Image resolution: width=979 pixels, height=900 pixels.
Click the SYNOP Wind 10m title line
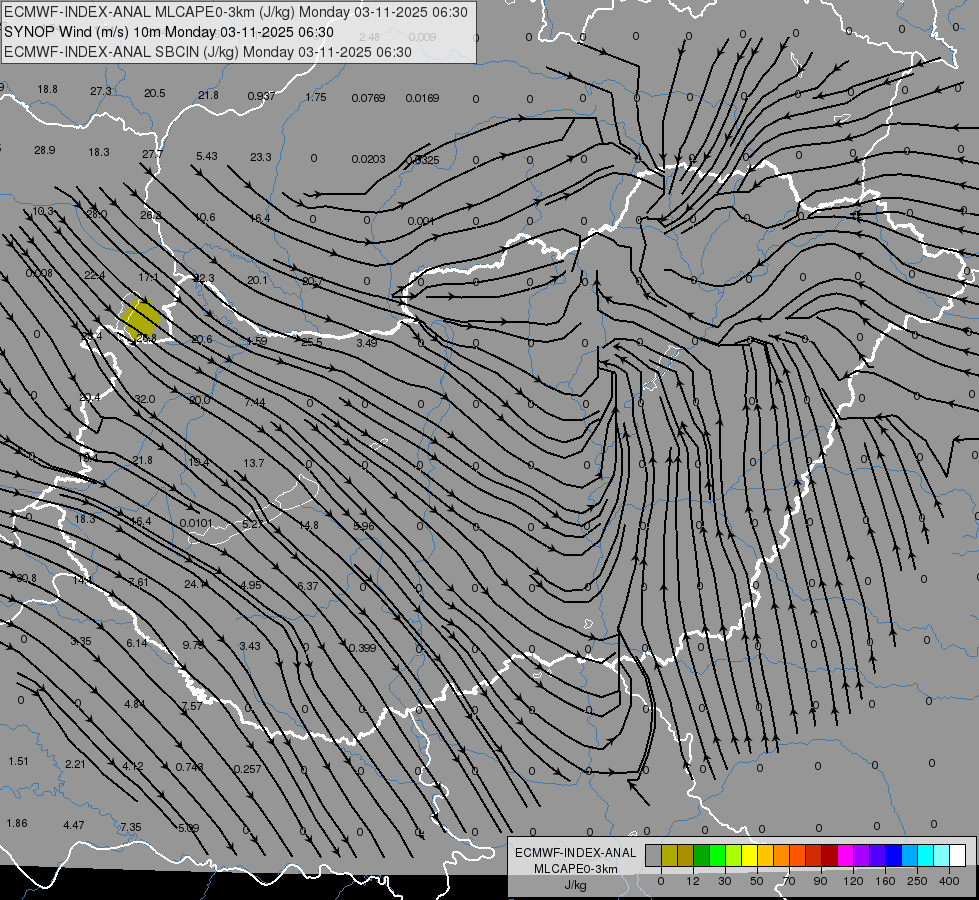[x=169, y=32]
